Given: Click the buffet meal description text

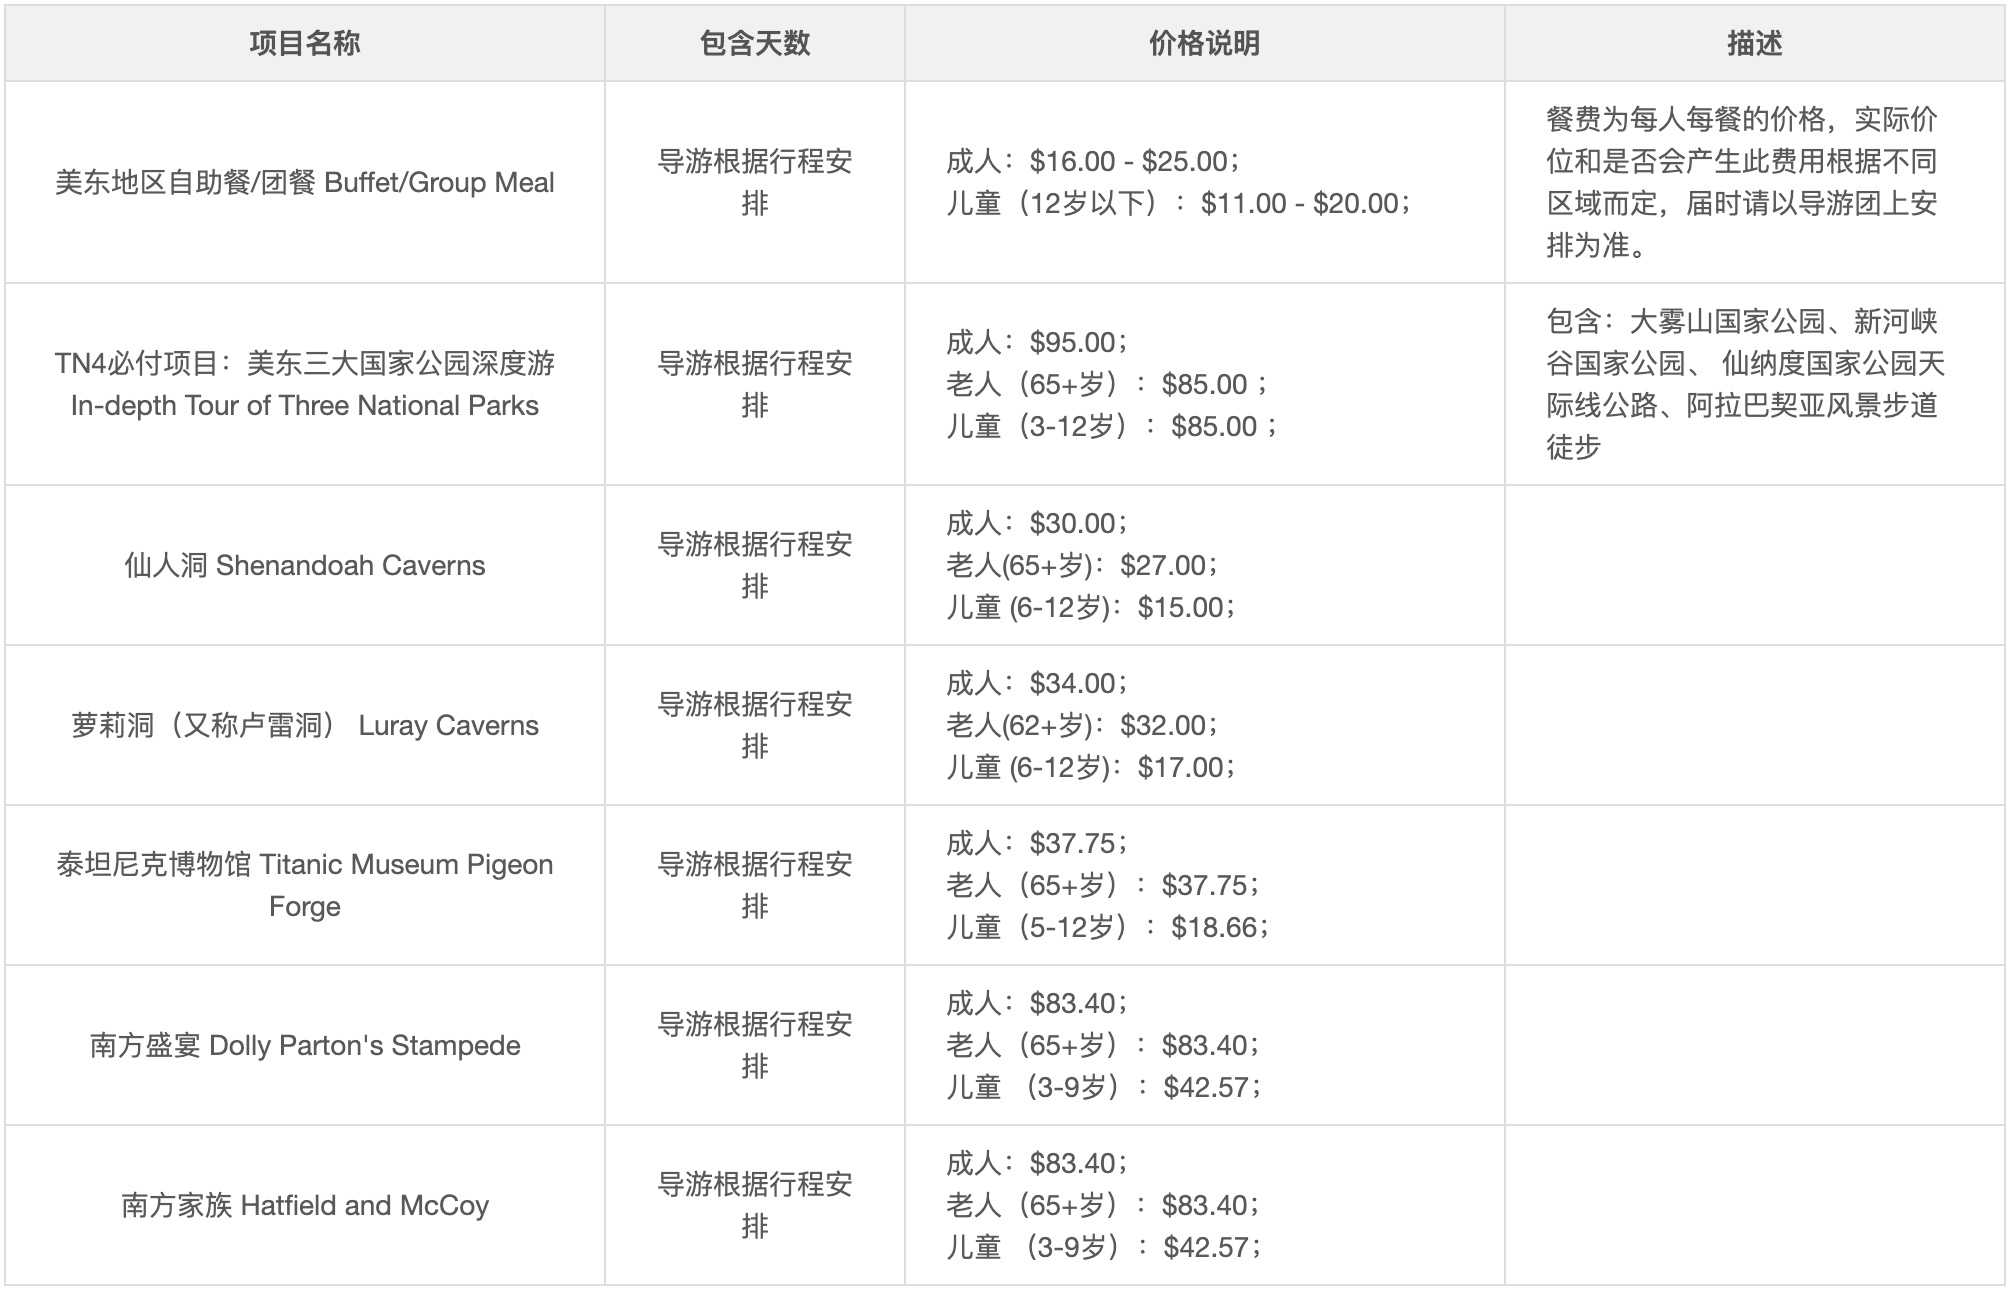Looking at the screenshot, I should coord(1742,182).
